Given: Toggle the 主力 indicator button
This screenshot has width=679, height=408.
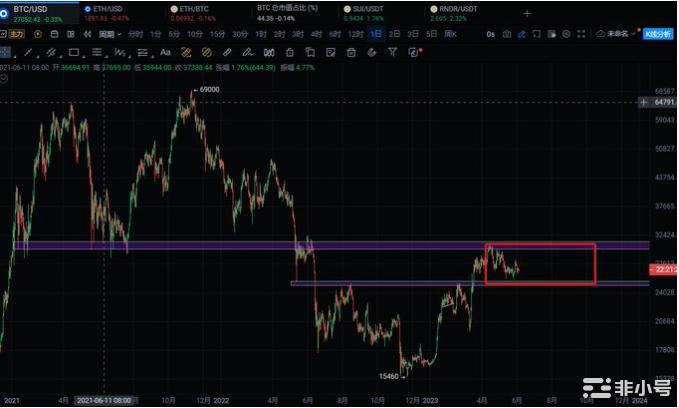Looking at the screenshot, I should pos(16,34).
